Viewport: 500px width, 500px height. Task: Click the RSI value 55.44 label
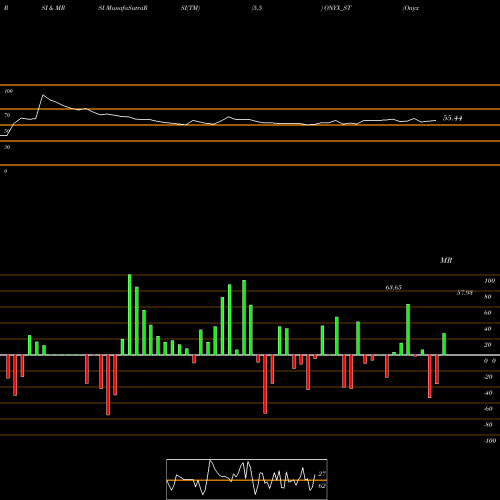[452, 118]
